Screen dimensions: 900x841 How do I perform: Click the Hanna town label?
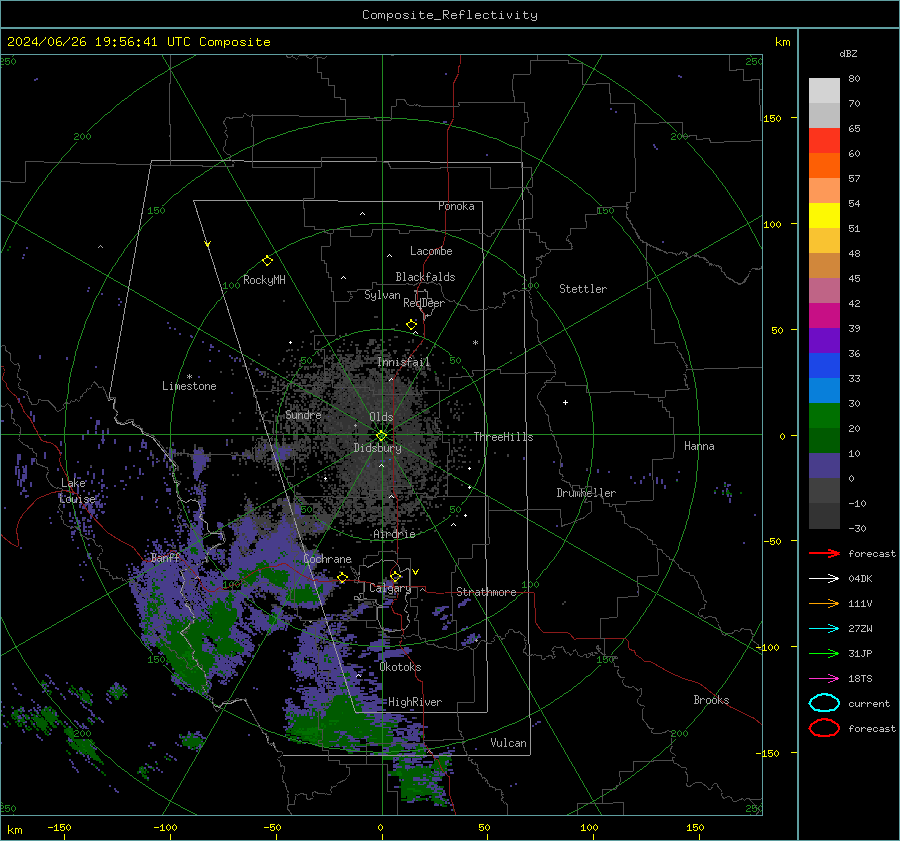coord(699,446)
